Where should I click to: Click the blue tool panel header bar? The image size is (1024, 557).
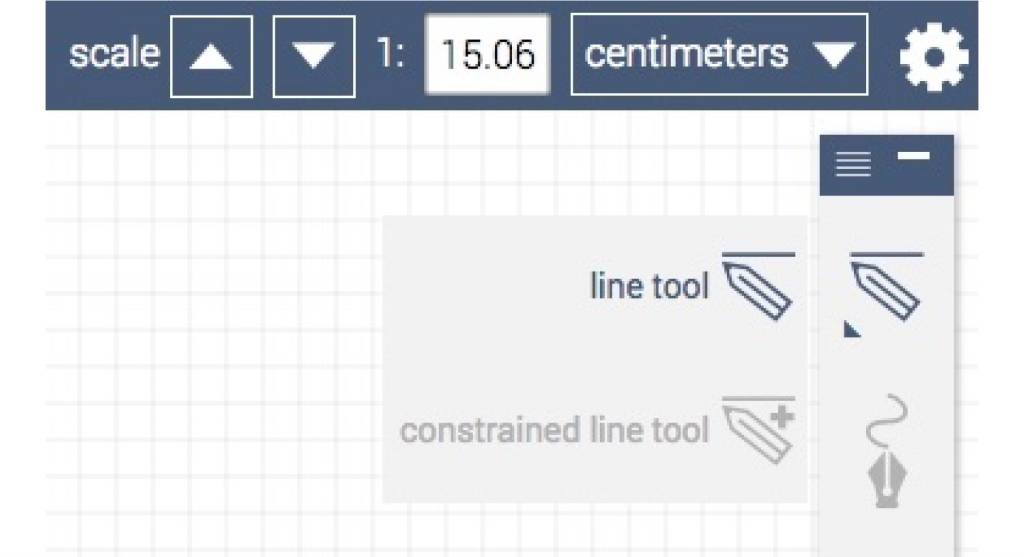887,165
